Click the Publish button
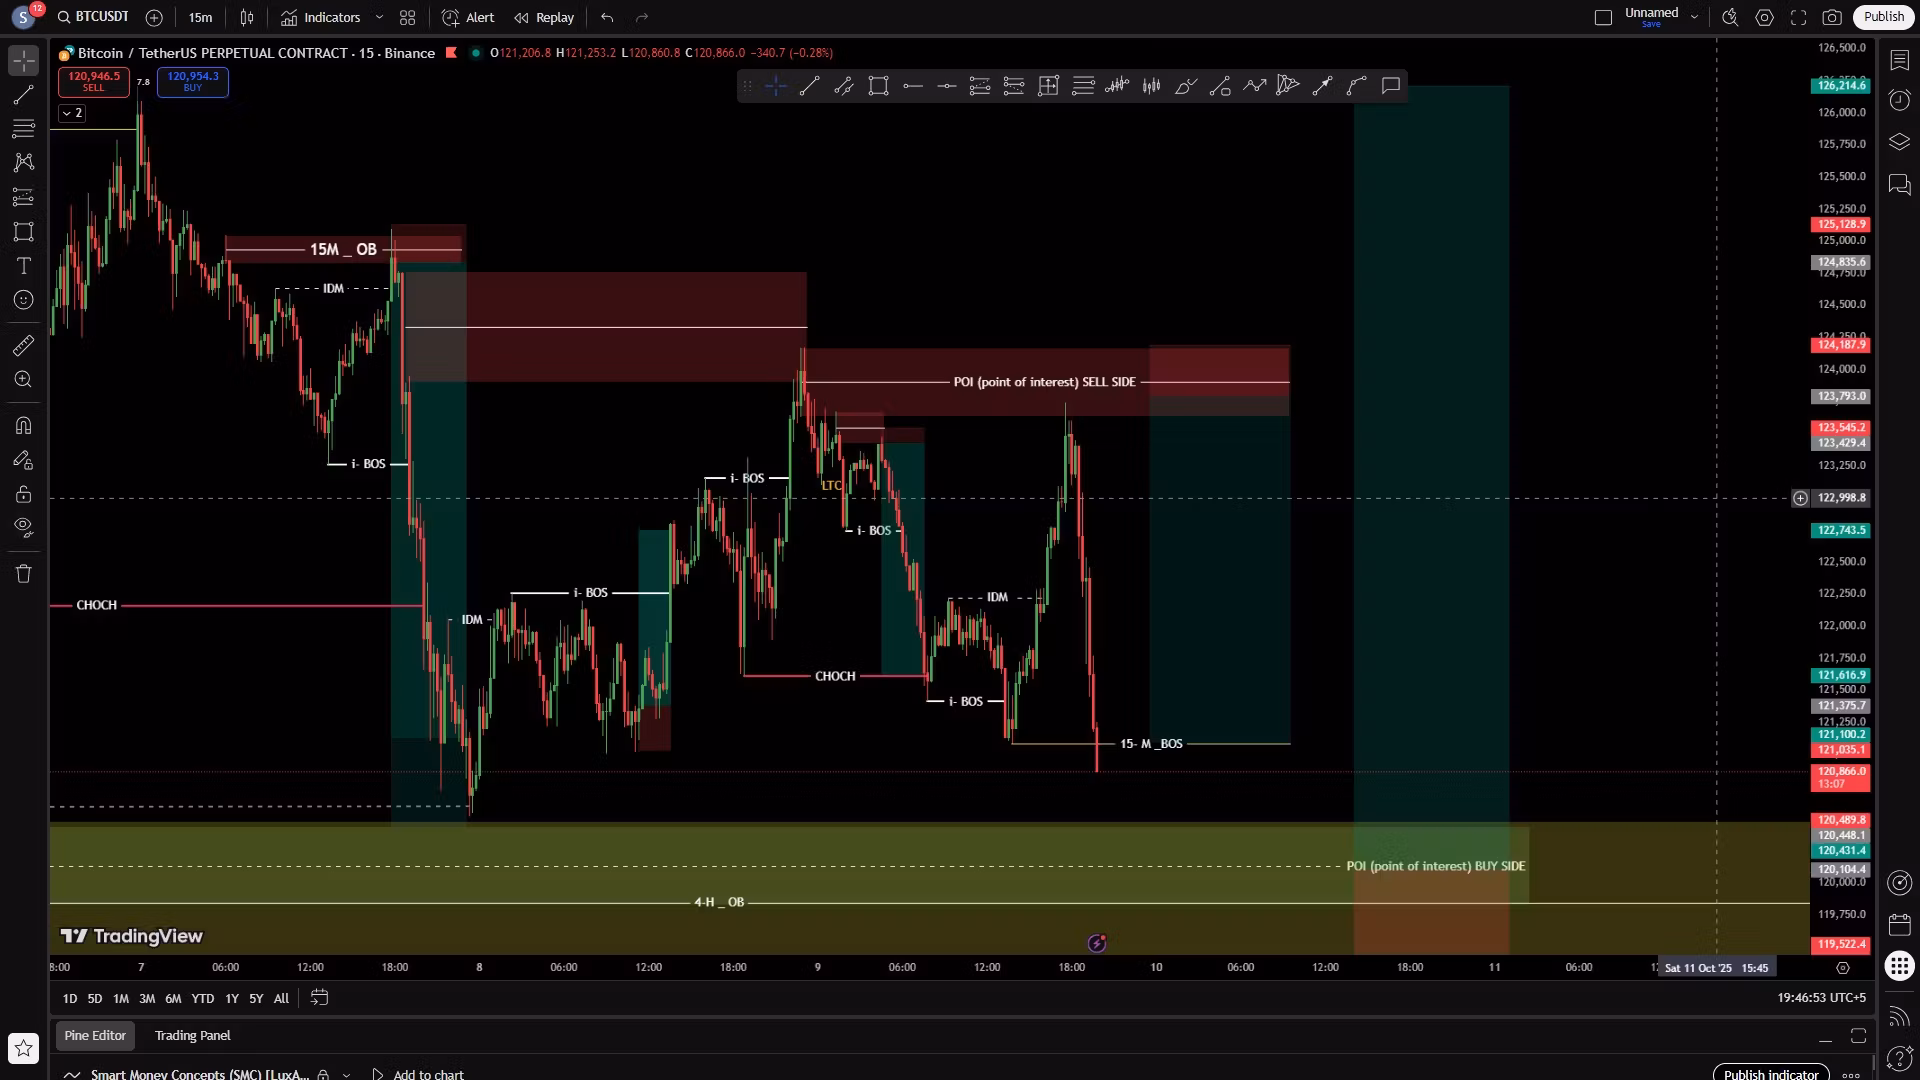Image resolution: width=1920 pixels, height=1080 pixels. click(1883, 17)
